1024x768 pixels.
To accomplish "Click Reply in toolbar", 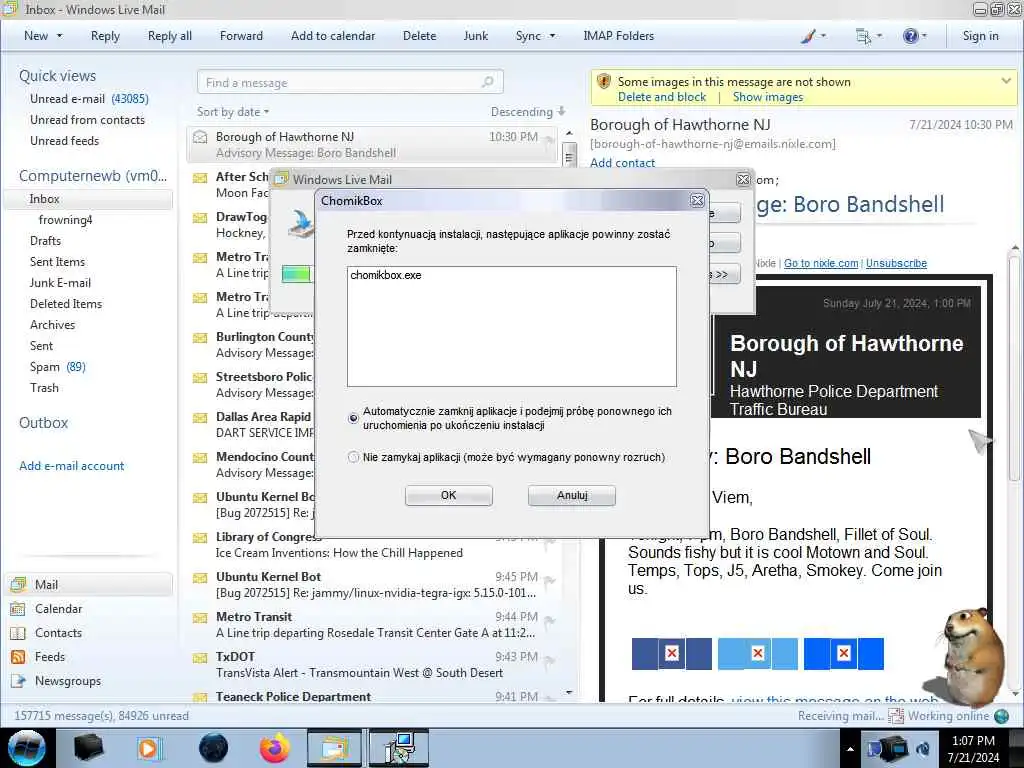I will [105, 36].
